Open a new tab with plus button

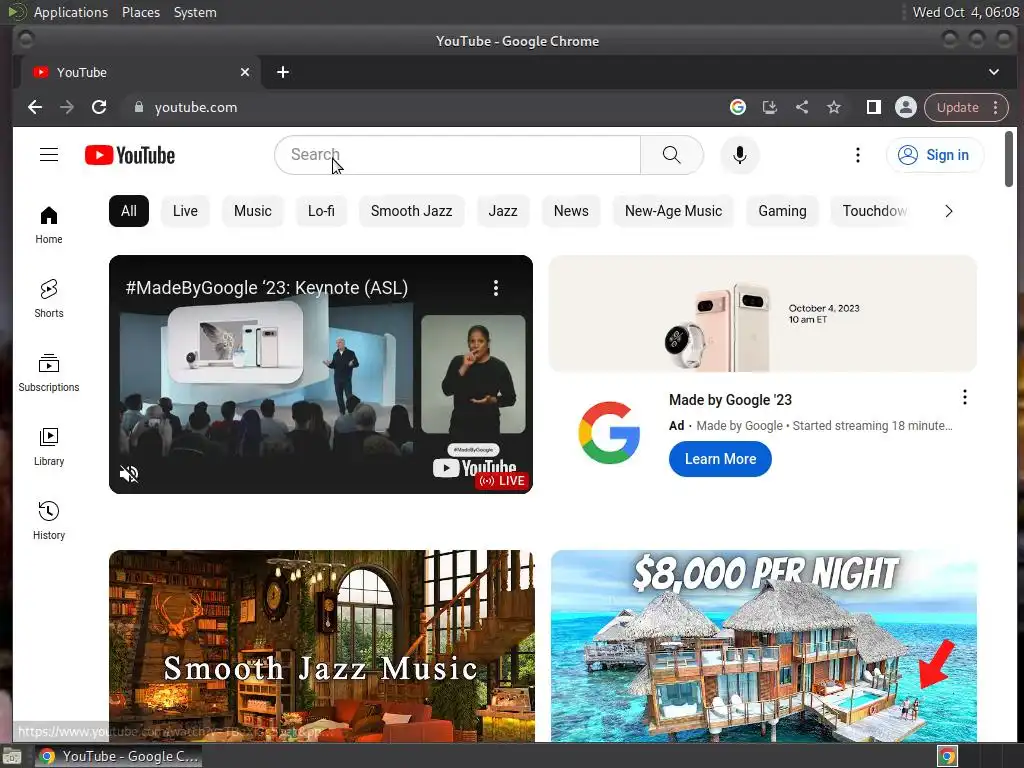click(283, 72)
